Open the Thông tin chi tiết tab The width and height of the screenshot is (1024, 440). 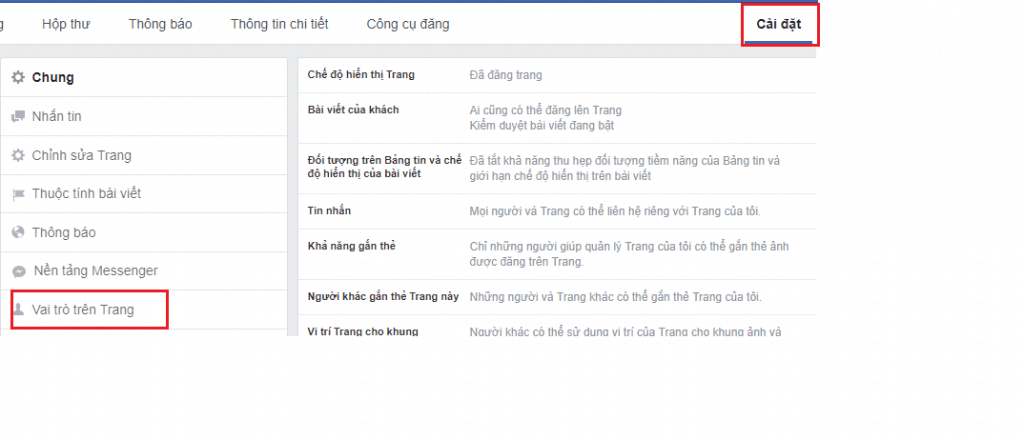pyautogui.click(x=280, y=24)
